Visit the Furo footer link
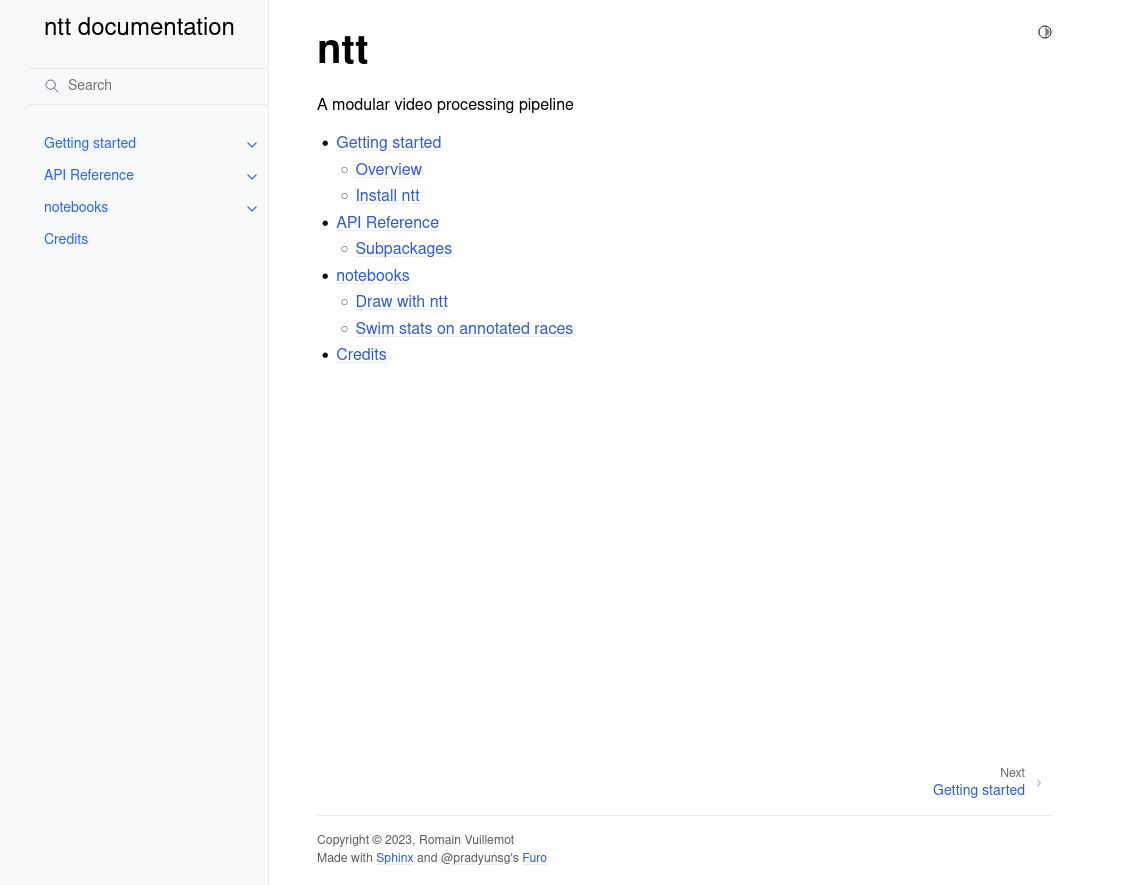The height and width of the screenshot is (885, 1130). [x=534, y=858]
